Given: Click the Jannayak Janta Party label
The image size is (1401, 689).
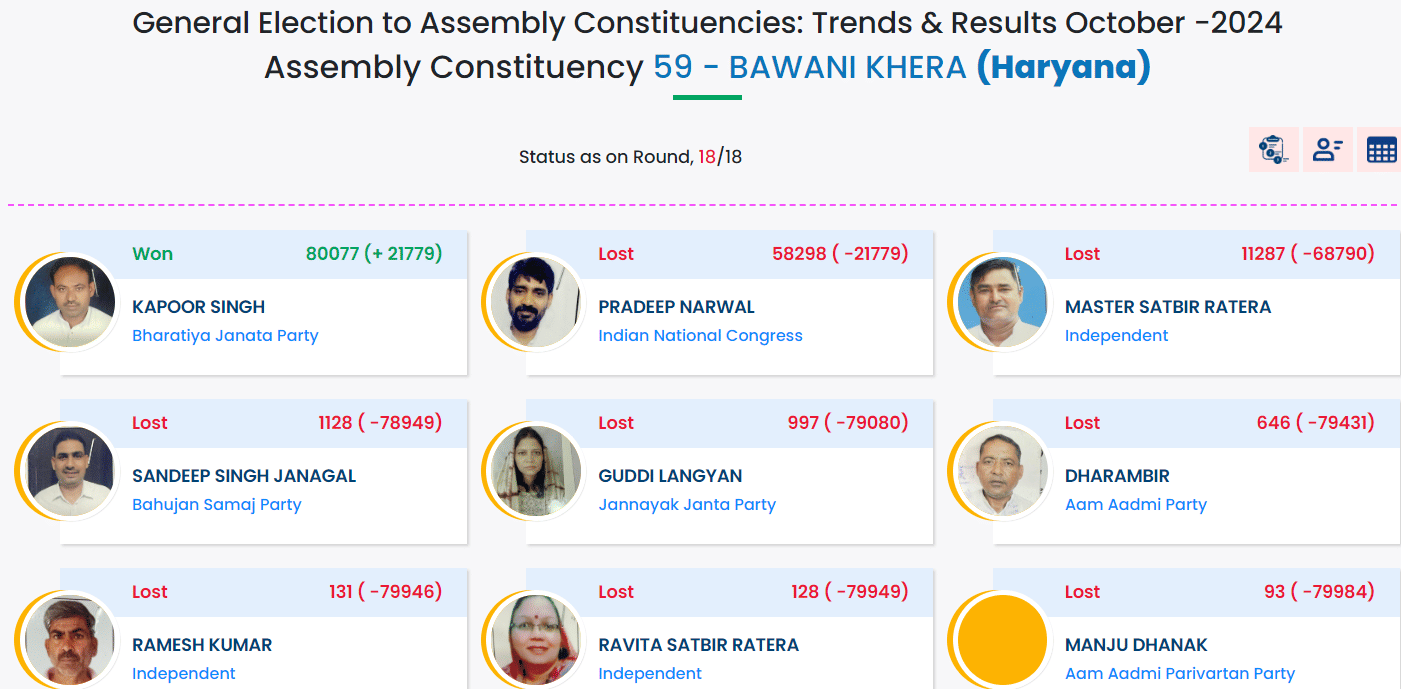Looking at the screenshot, I should click(687, 505).
